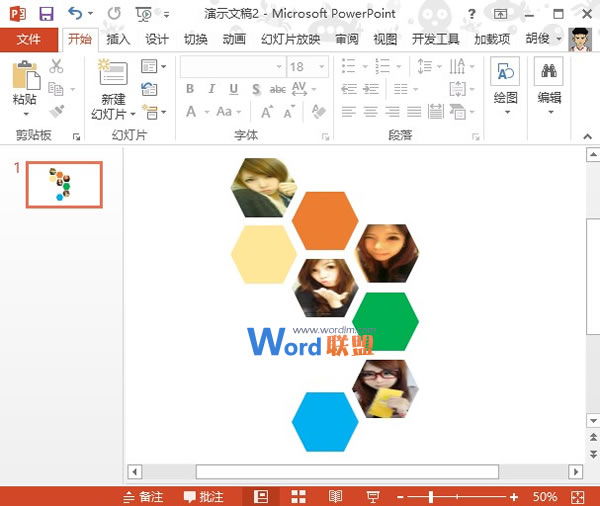Screen dimensions: 600x506
Task: Save the presentation with the floppy disk icon
Action: coord(46,14)
